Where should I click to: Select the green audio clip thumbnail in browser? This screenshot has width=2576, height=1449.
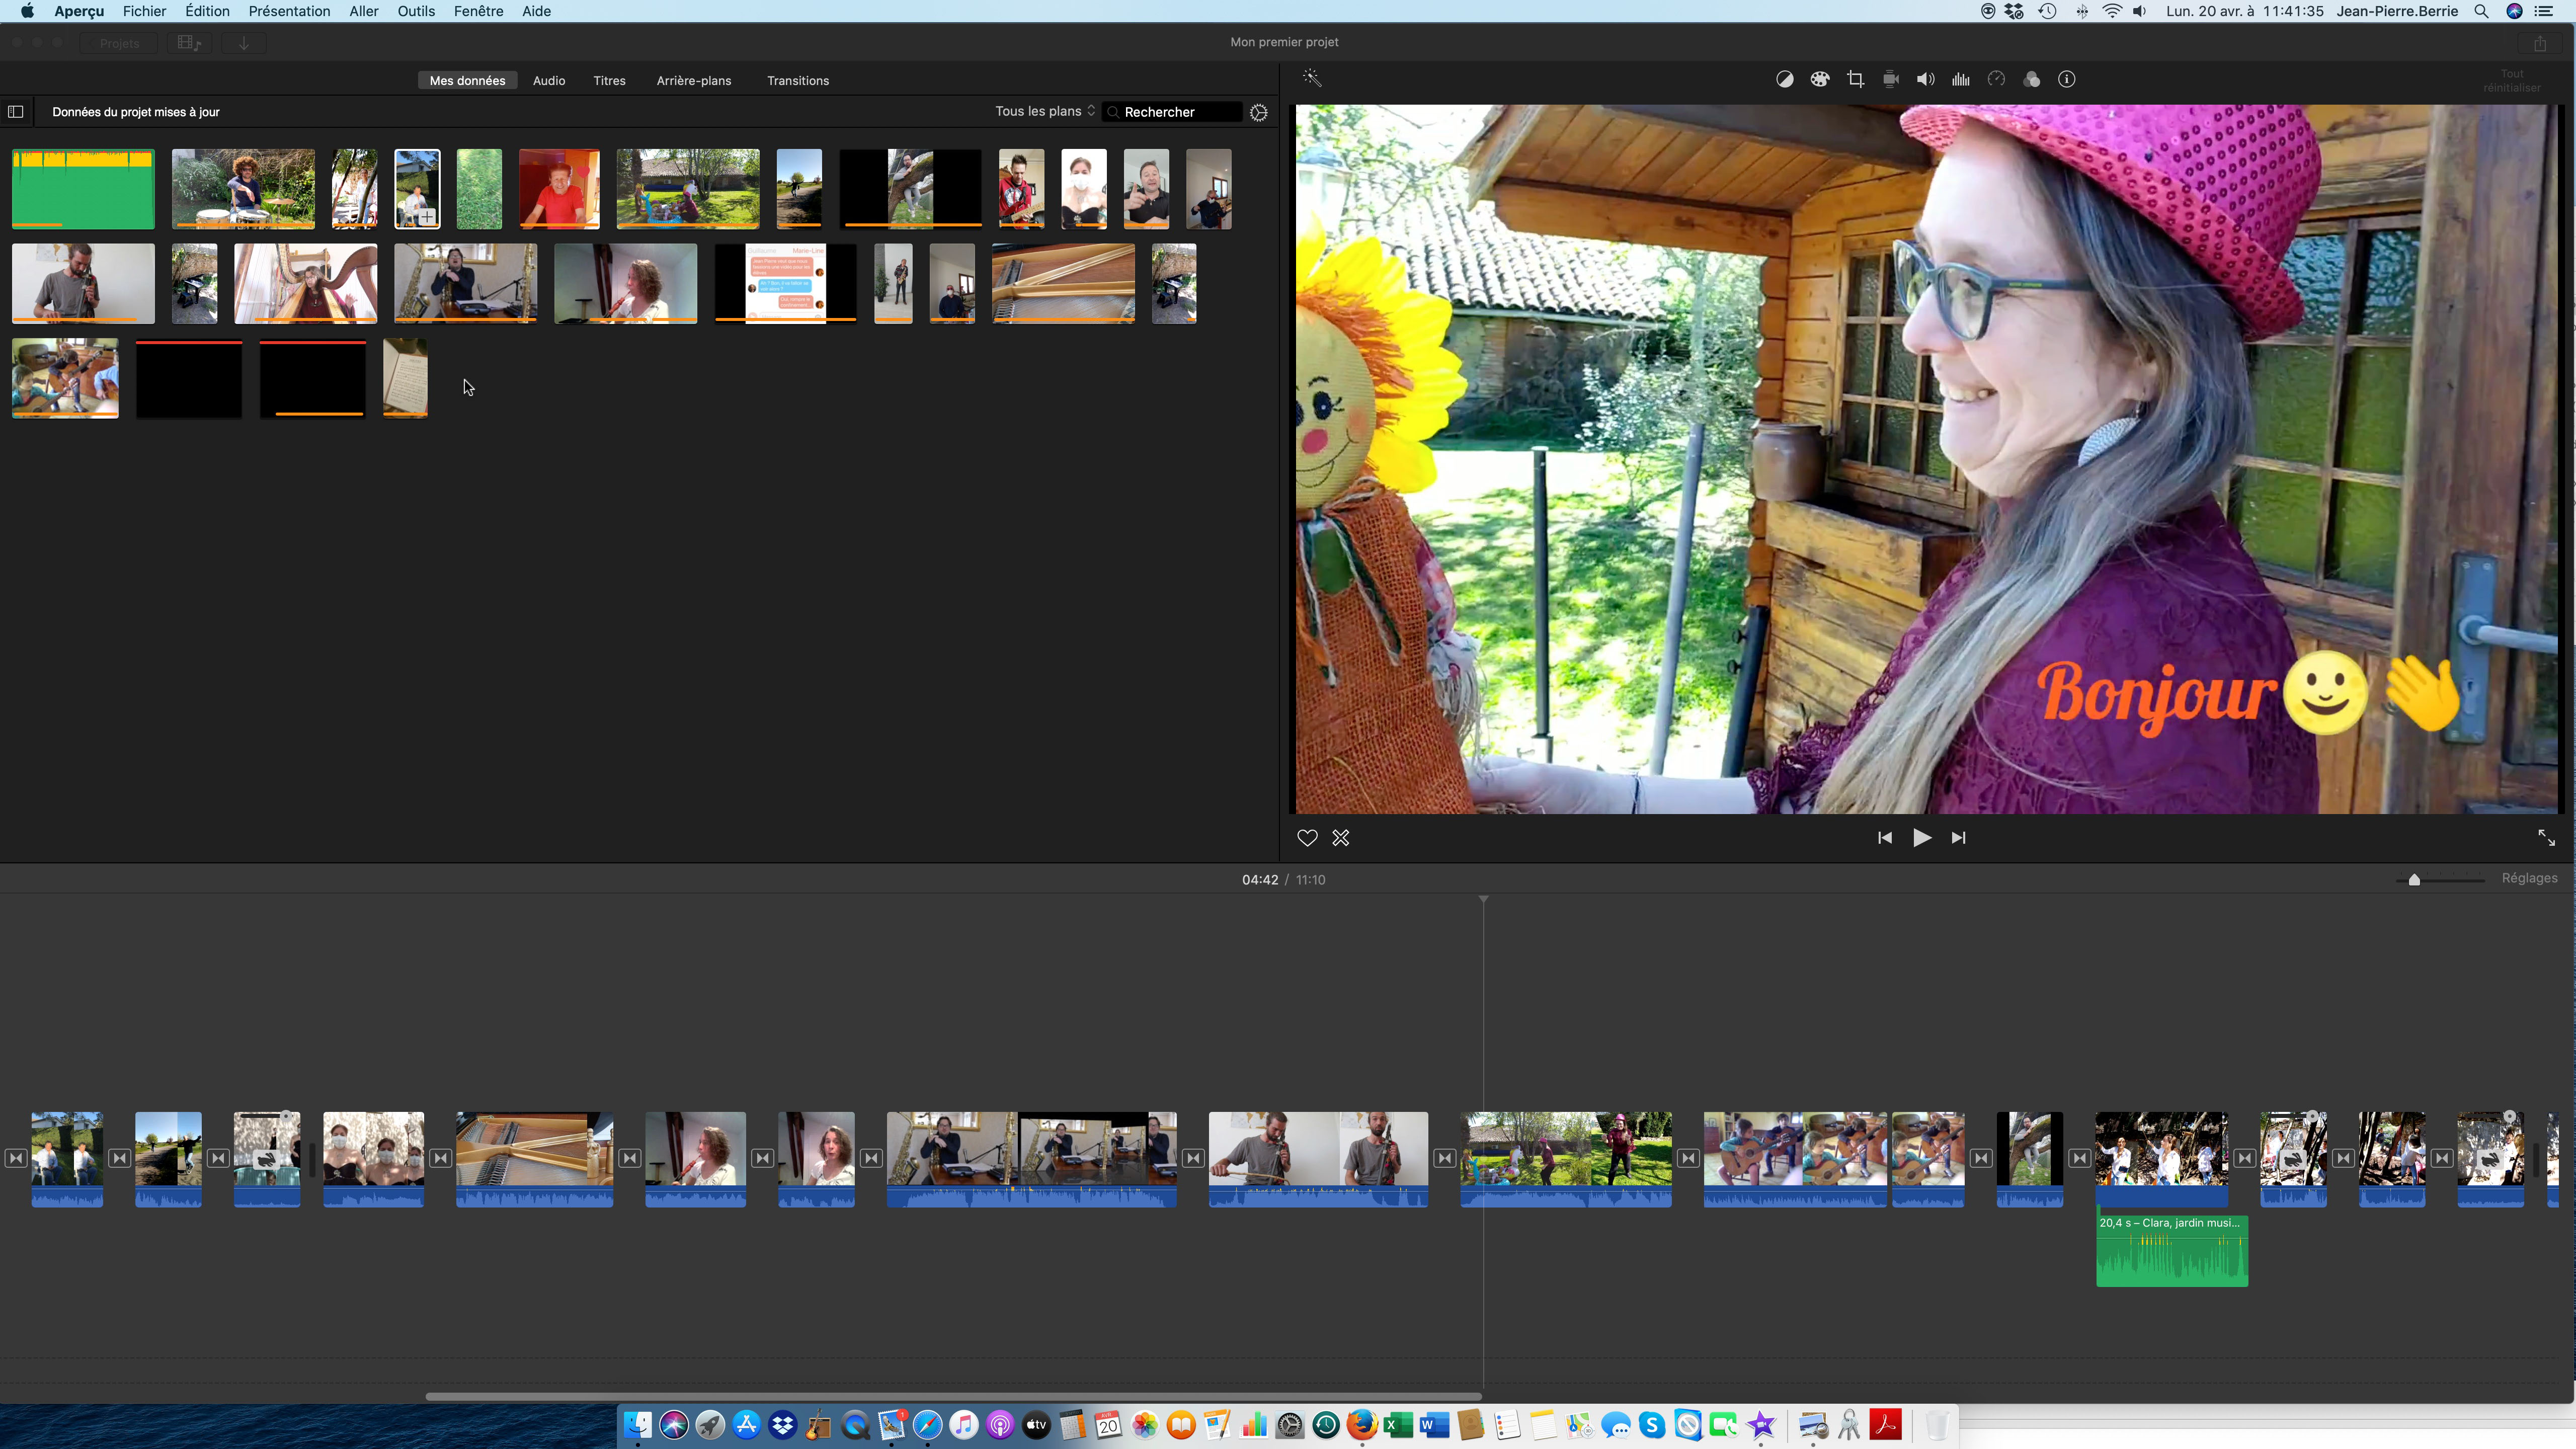(x=83, y=189)
